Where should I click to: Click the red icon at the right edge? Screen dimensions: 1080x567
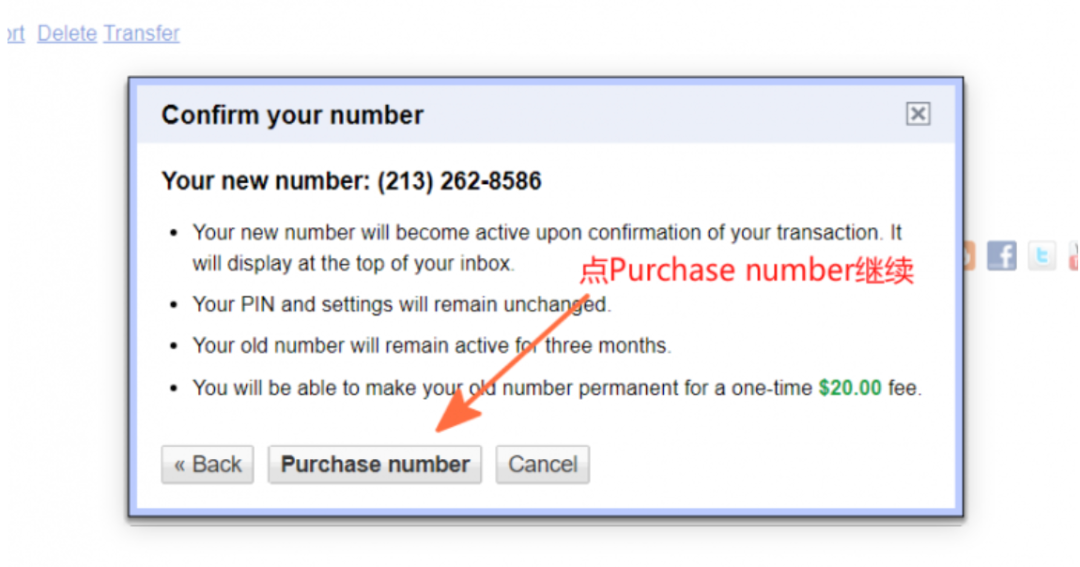[x=1074, y=256]
